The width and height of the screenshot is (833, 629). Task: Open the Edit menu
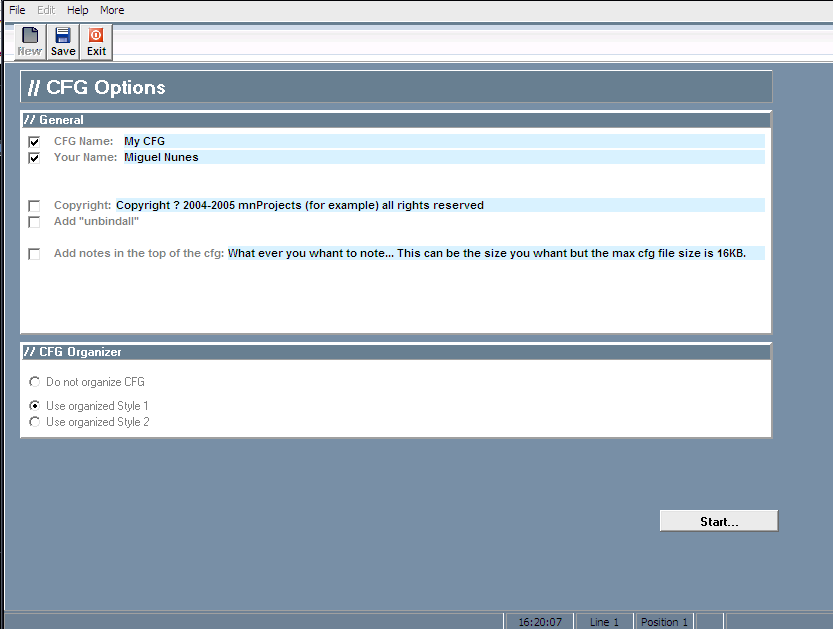[x=46, y=10]
